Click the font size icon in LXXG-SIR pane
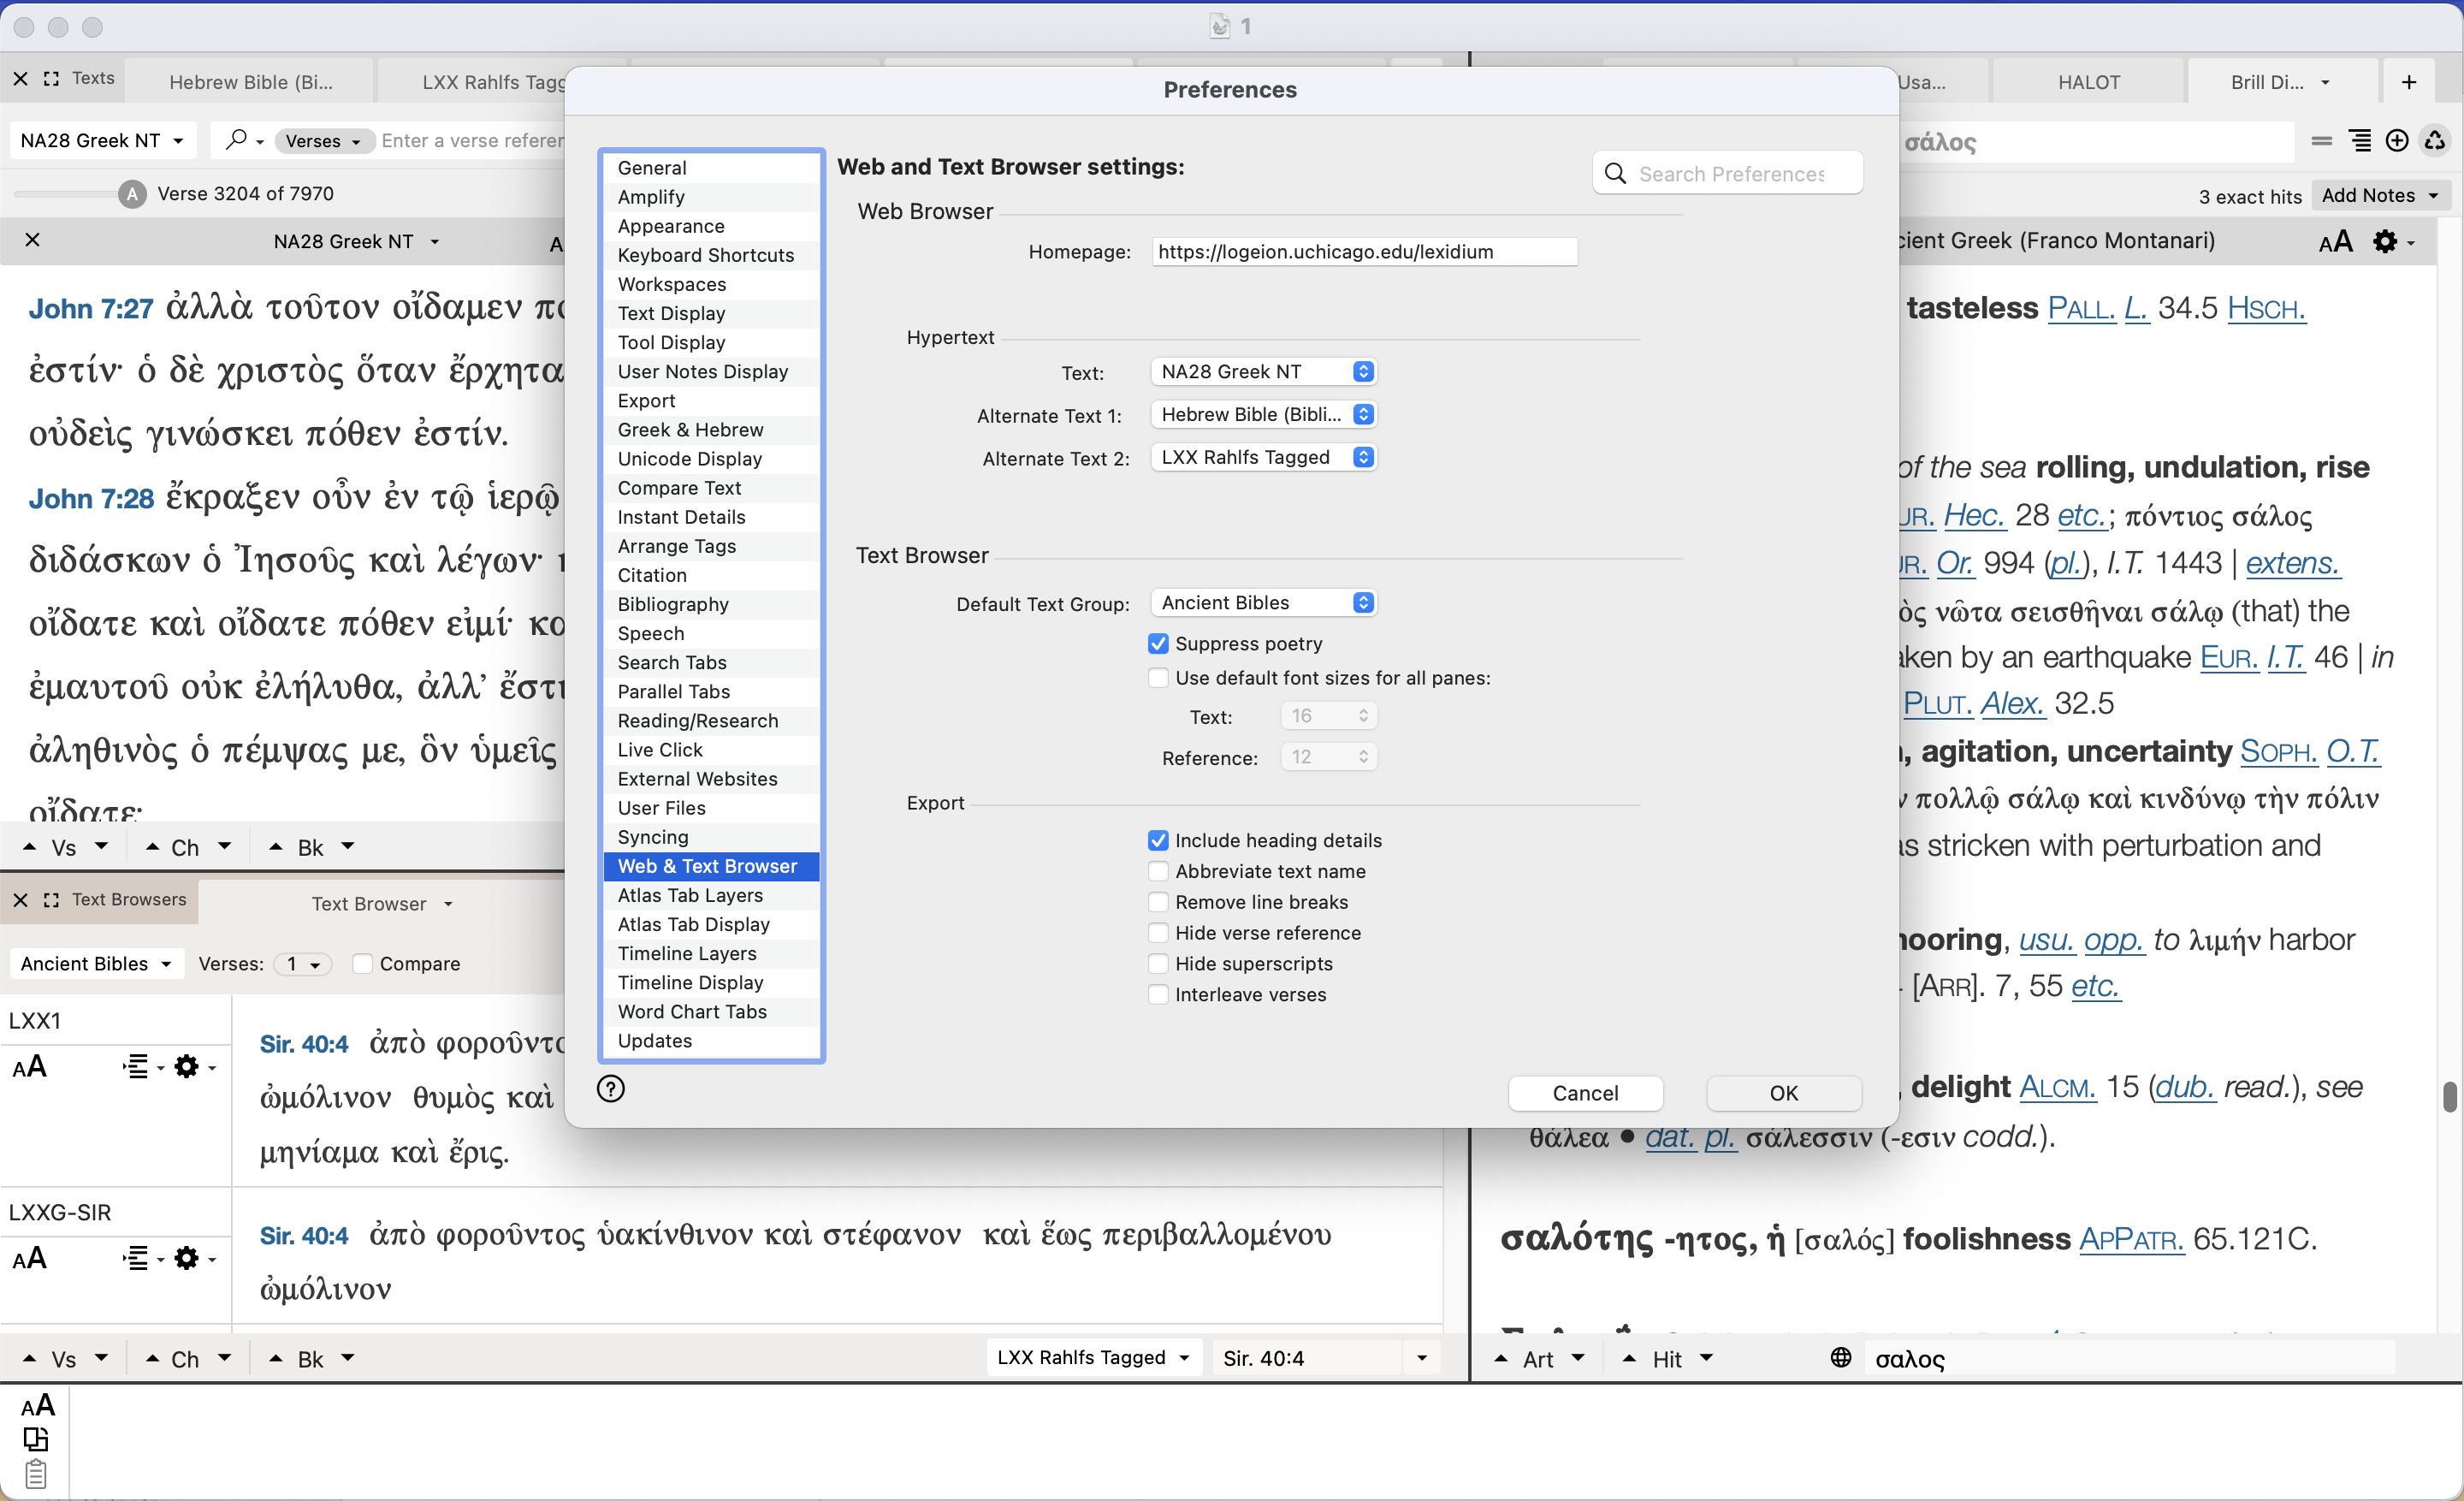 click(x=30, y=1258)
